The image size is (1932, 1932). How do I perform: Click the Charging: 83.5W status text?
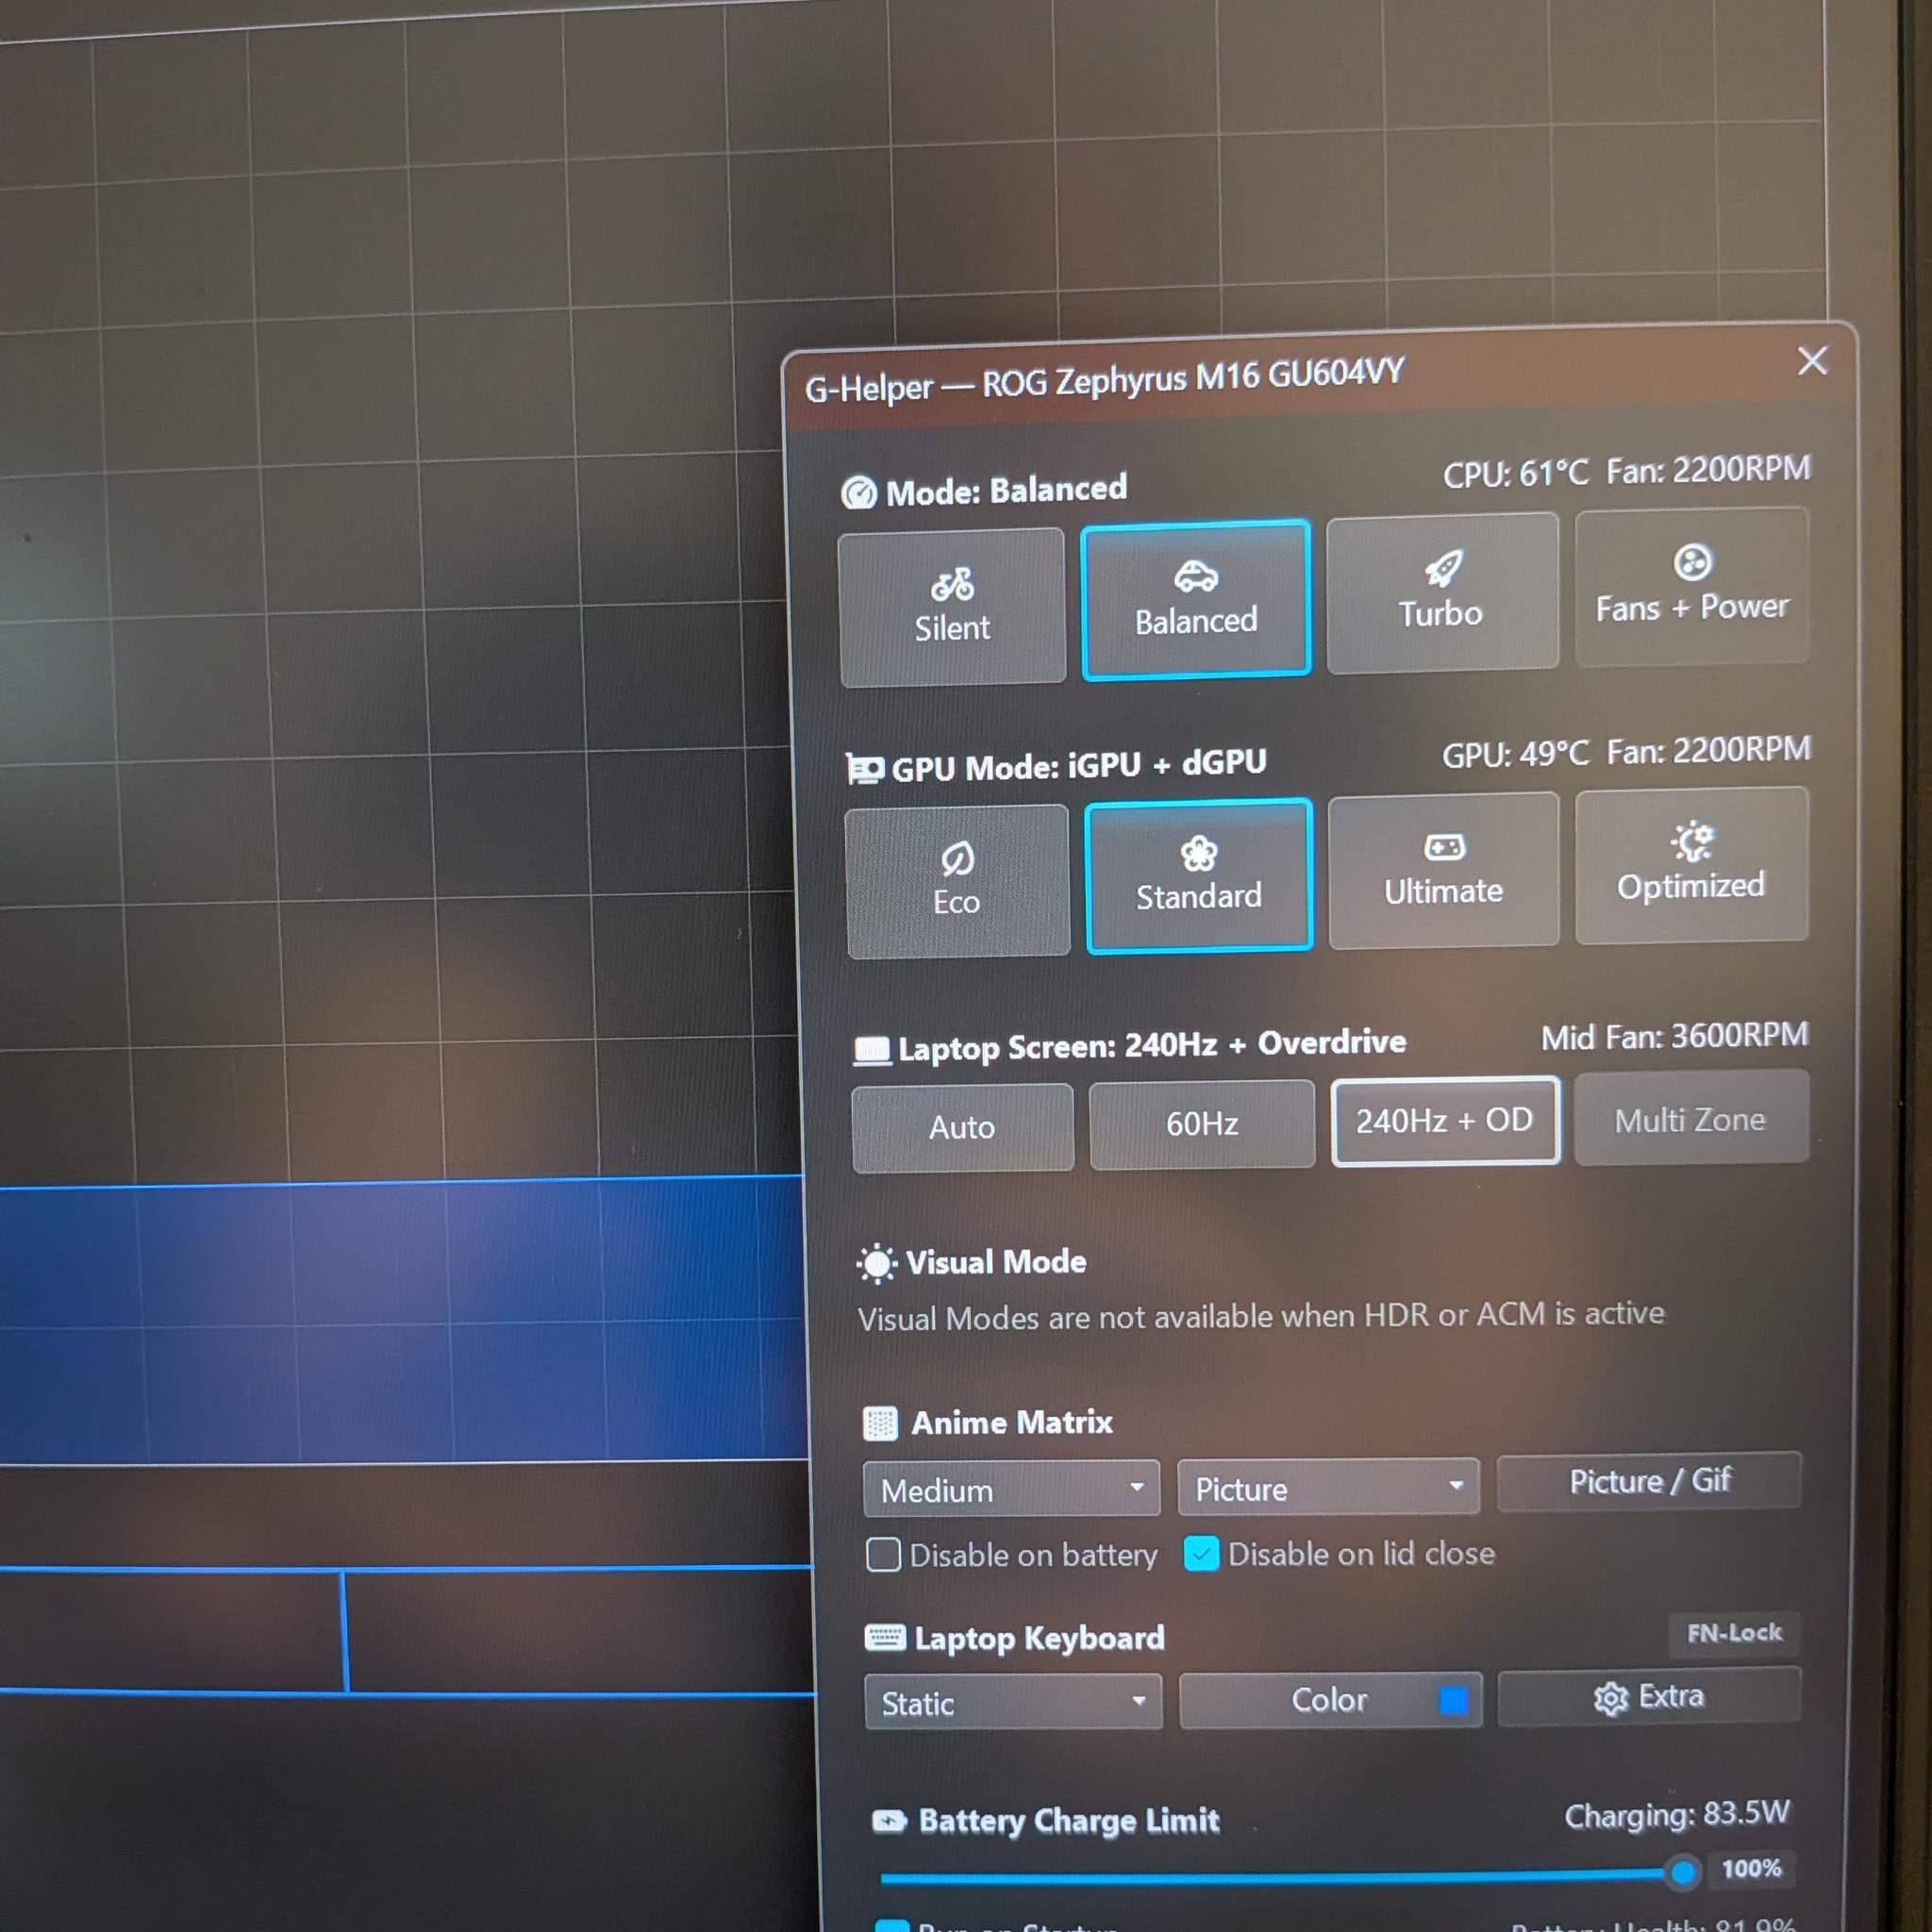pyautogui.click(x=1677, y=1814)
